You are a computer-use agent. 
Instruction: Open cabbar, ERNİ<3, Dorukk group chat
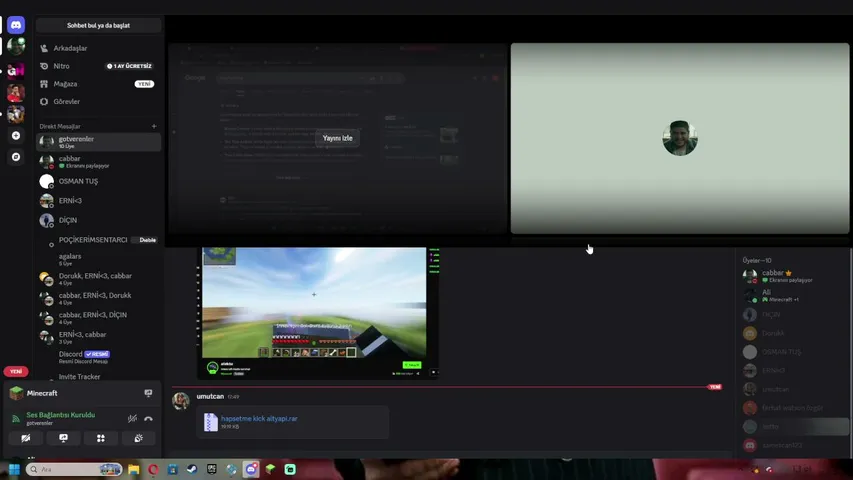pos(98,298)
